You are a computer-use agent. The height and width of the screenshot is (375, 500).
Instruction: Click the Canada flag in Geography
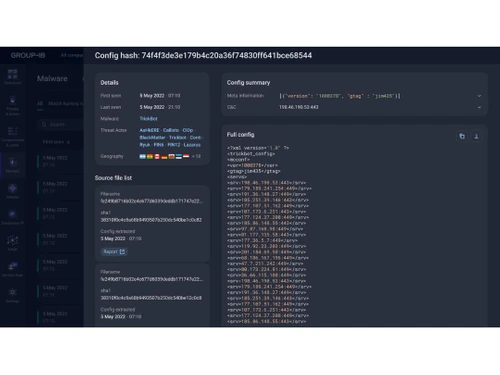point(157,156)
